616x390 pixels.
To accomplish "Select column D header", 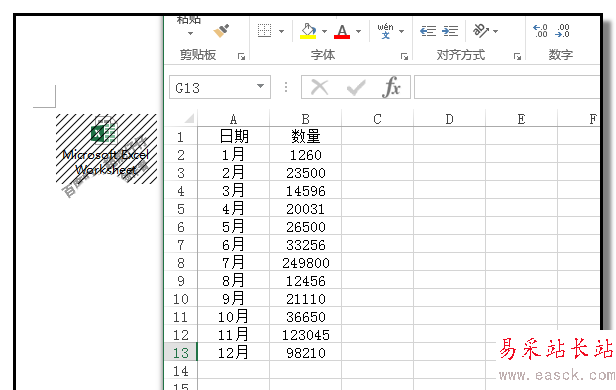I will 449,119.
